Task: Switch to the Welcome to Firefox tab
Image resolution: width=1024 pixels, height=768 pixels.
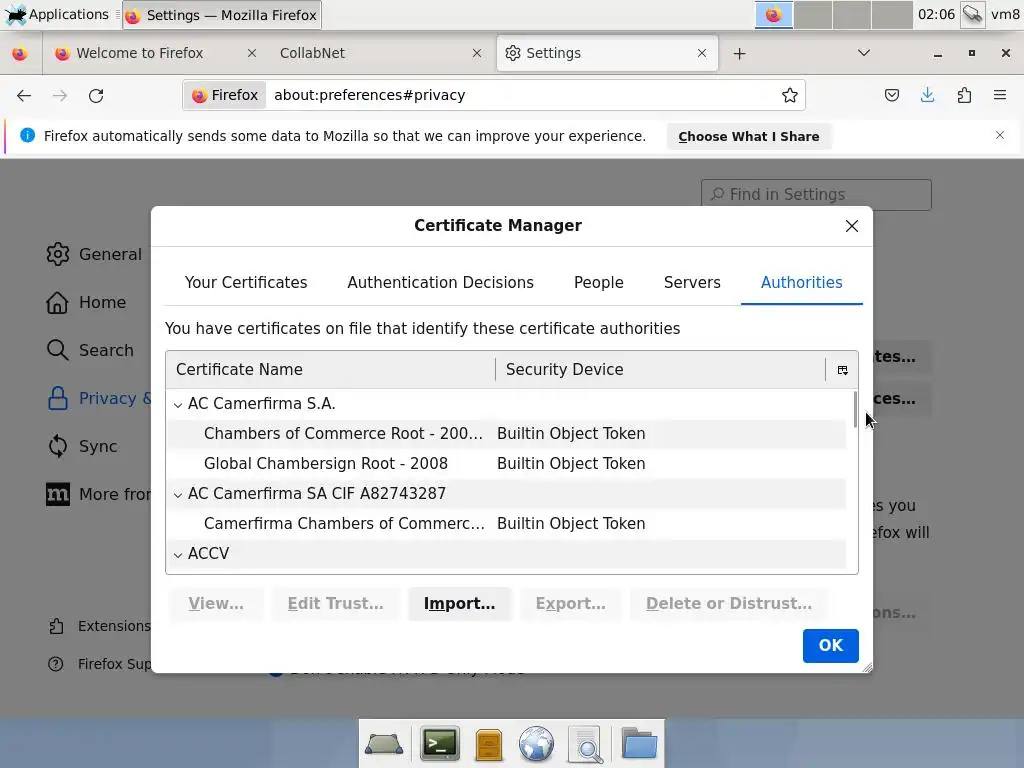Action: click(x=140, y=53)
